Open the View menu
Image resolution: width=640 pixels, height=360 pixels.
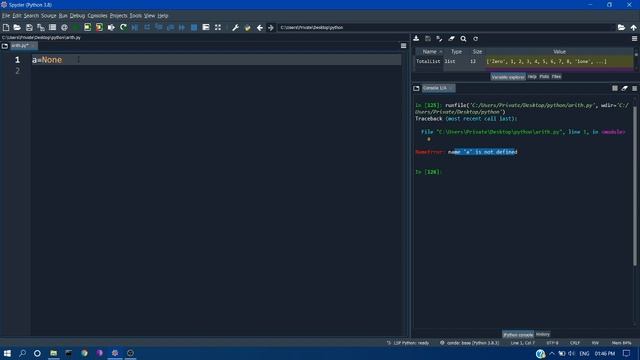[x=149, y=16]
